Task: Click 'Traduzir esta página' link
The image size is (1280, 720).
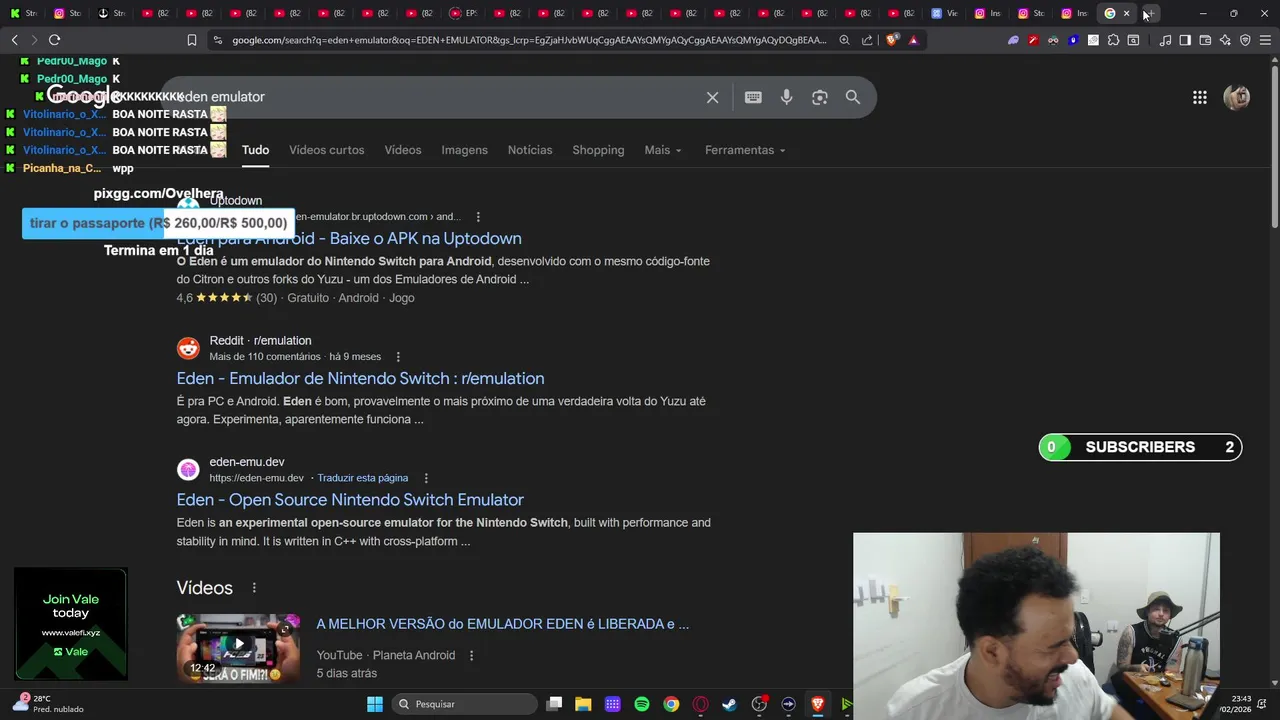Action: (362, 478)
